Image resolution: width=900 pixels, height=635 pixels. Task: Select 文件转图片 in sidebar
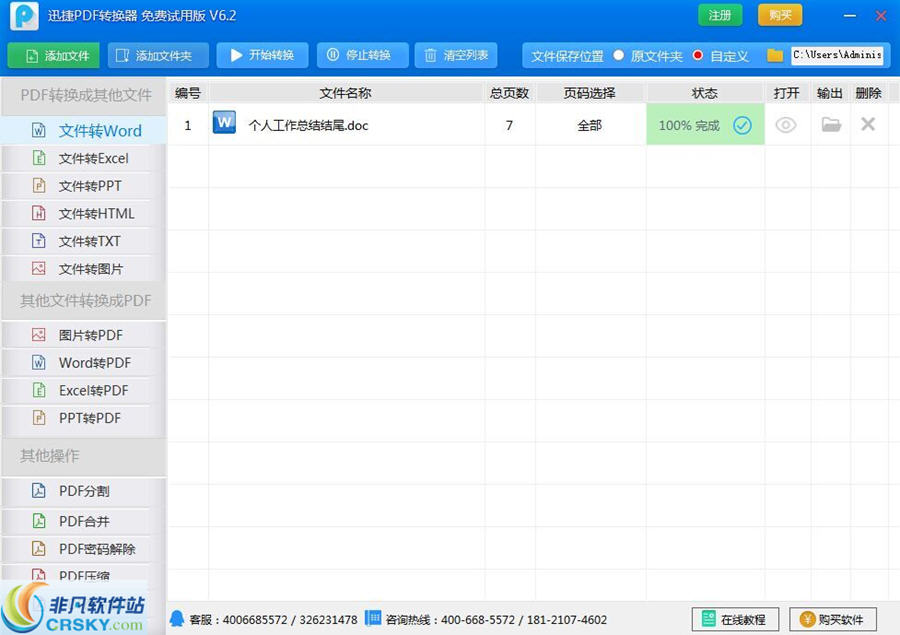pyautogui.click(x=84, y=269)
